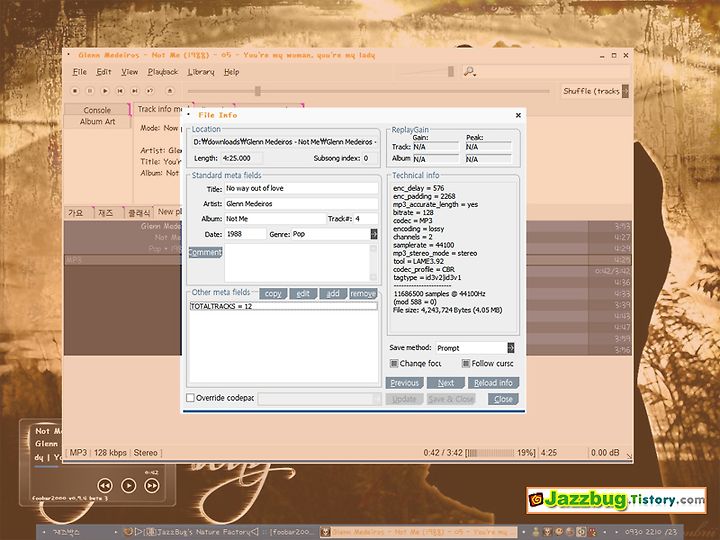The width and height of the screenshot is (720, 540).
Task: Click the Album field
Action: [x=276, y=219]
